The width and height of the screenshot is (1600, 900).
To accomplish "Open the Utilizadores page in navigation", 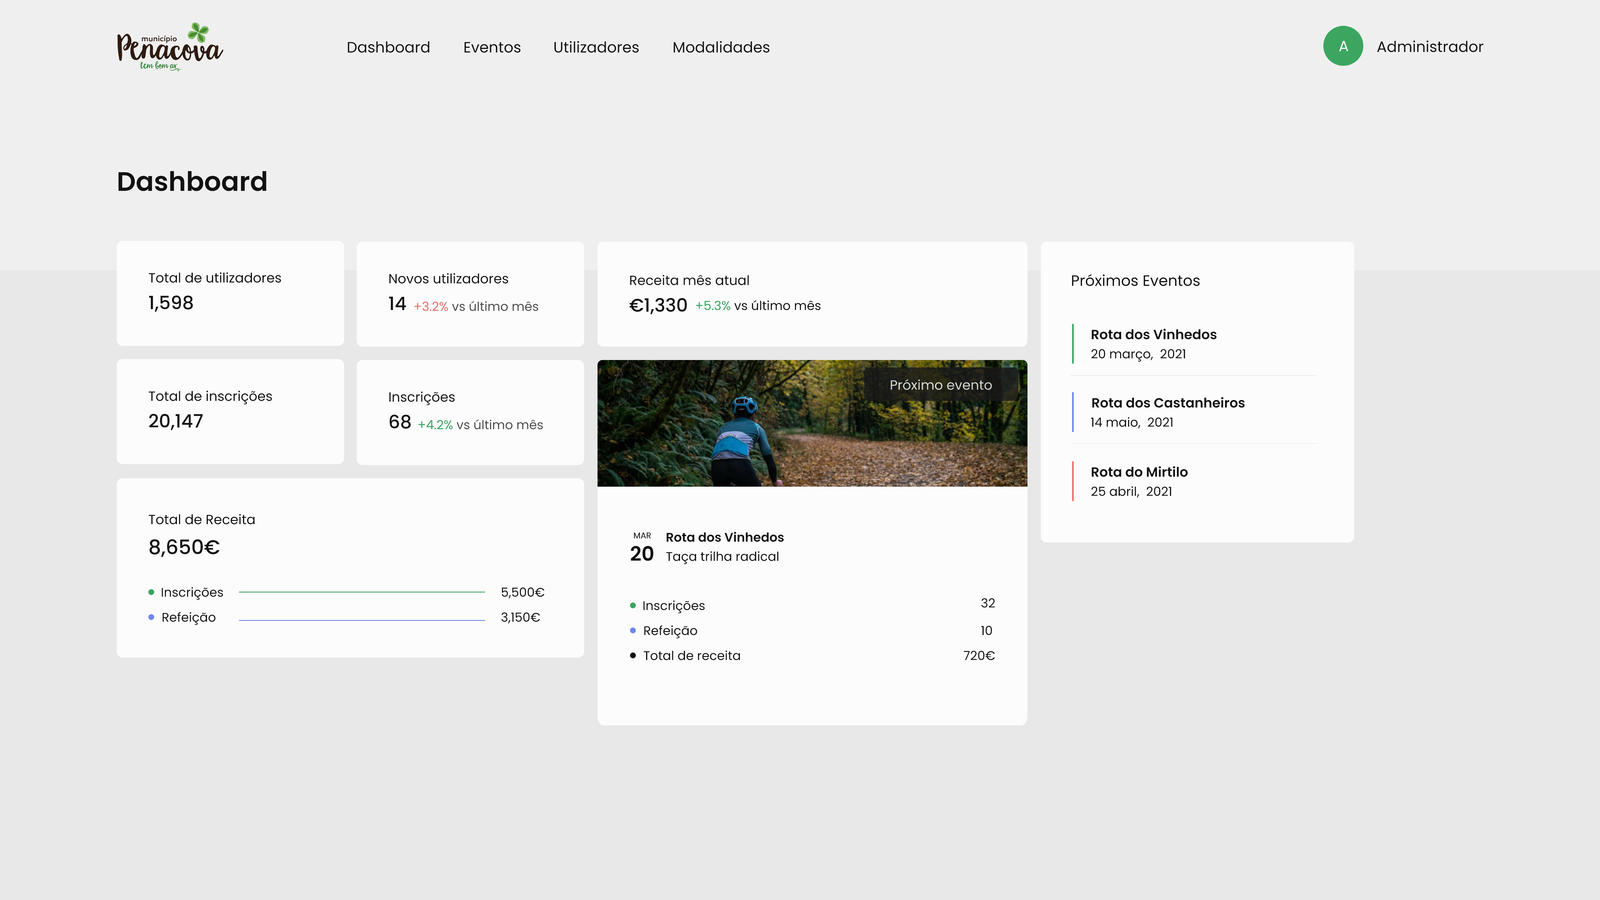I will click(596, 47).
